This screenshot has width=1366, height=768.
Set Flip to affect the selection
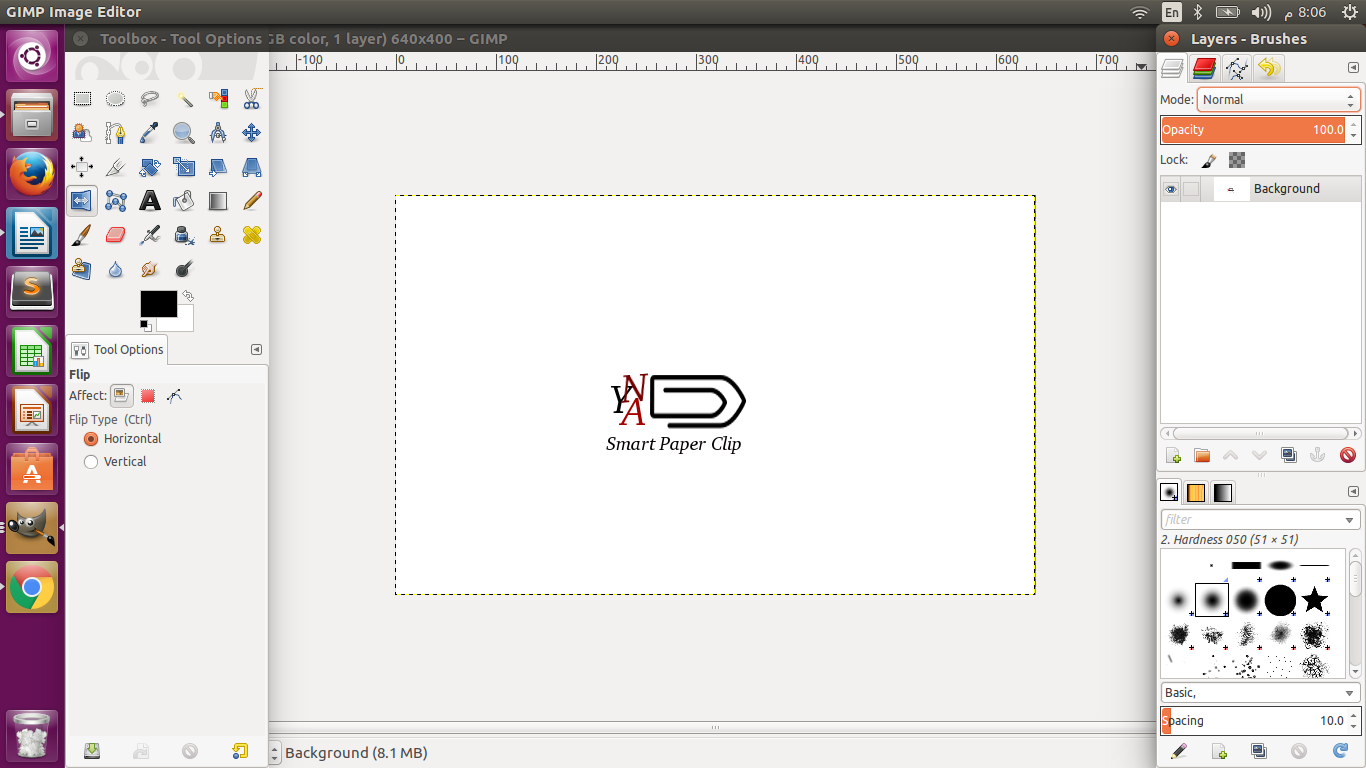[148, 396]
